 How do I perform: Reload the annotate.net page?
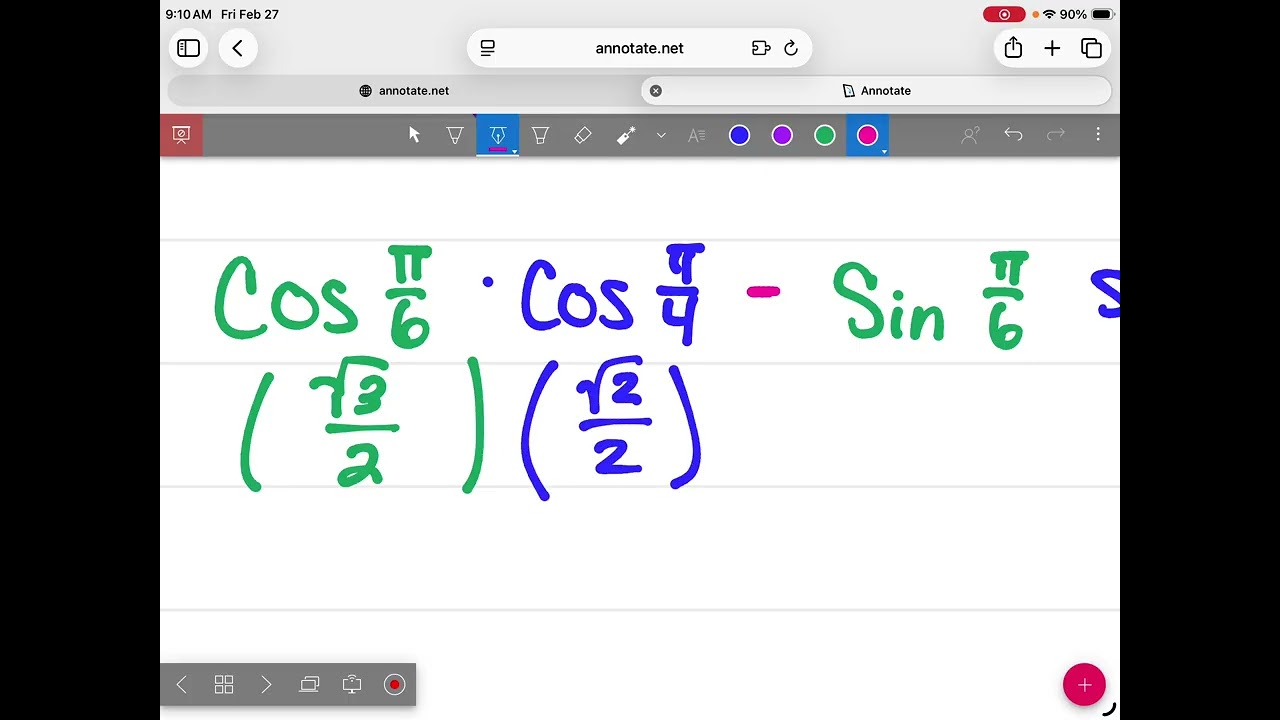pos(791,48)
